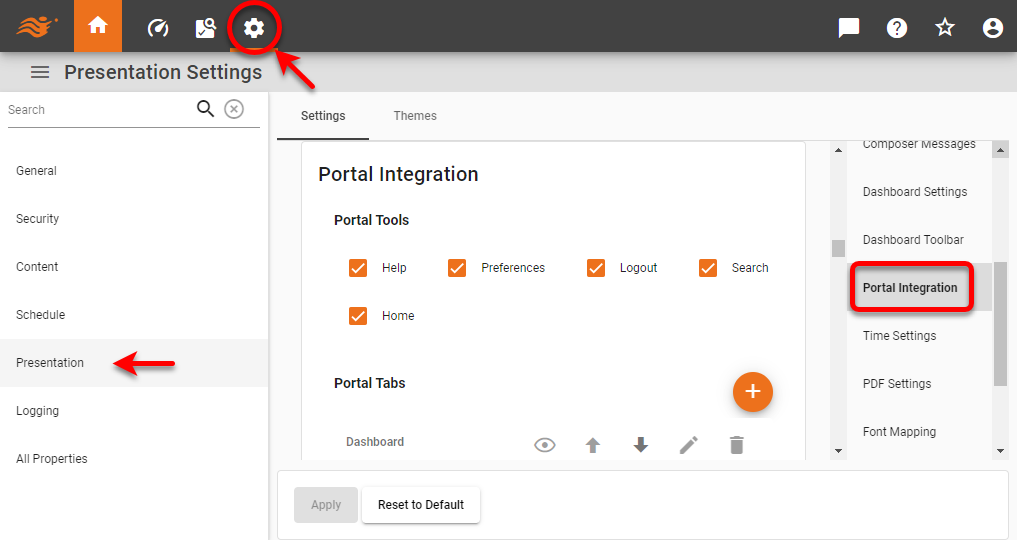Click the favorites star icon

tap(945, 28)
